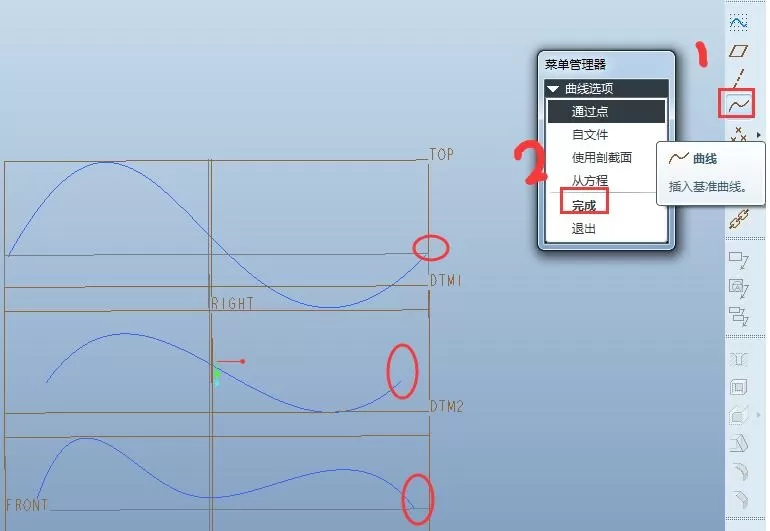
Task: Click 完成 in the menu manager
Action: 584,205
